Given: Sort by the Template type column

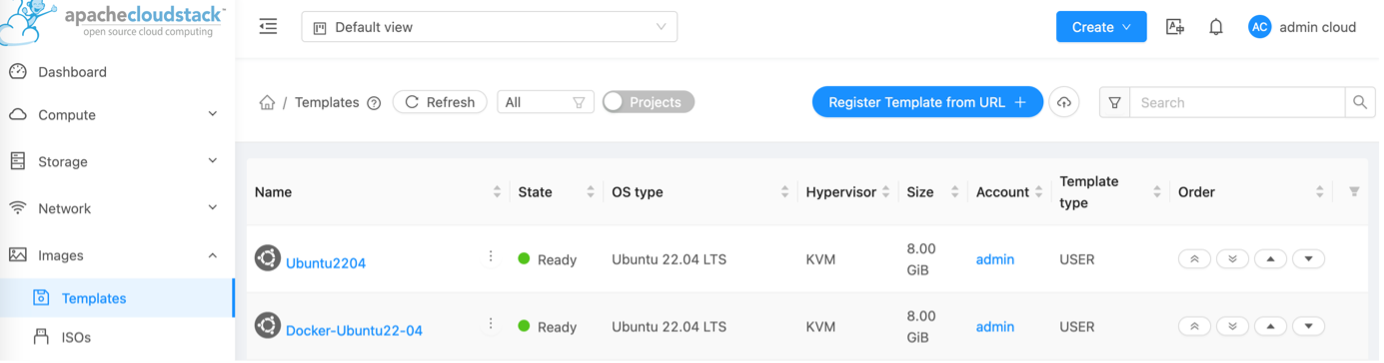Looking at the screenshot, I should pyautogui.click(x=1111, y=192).
